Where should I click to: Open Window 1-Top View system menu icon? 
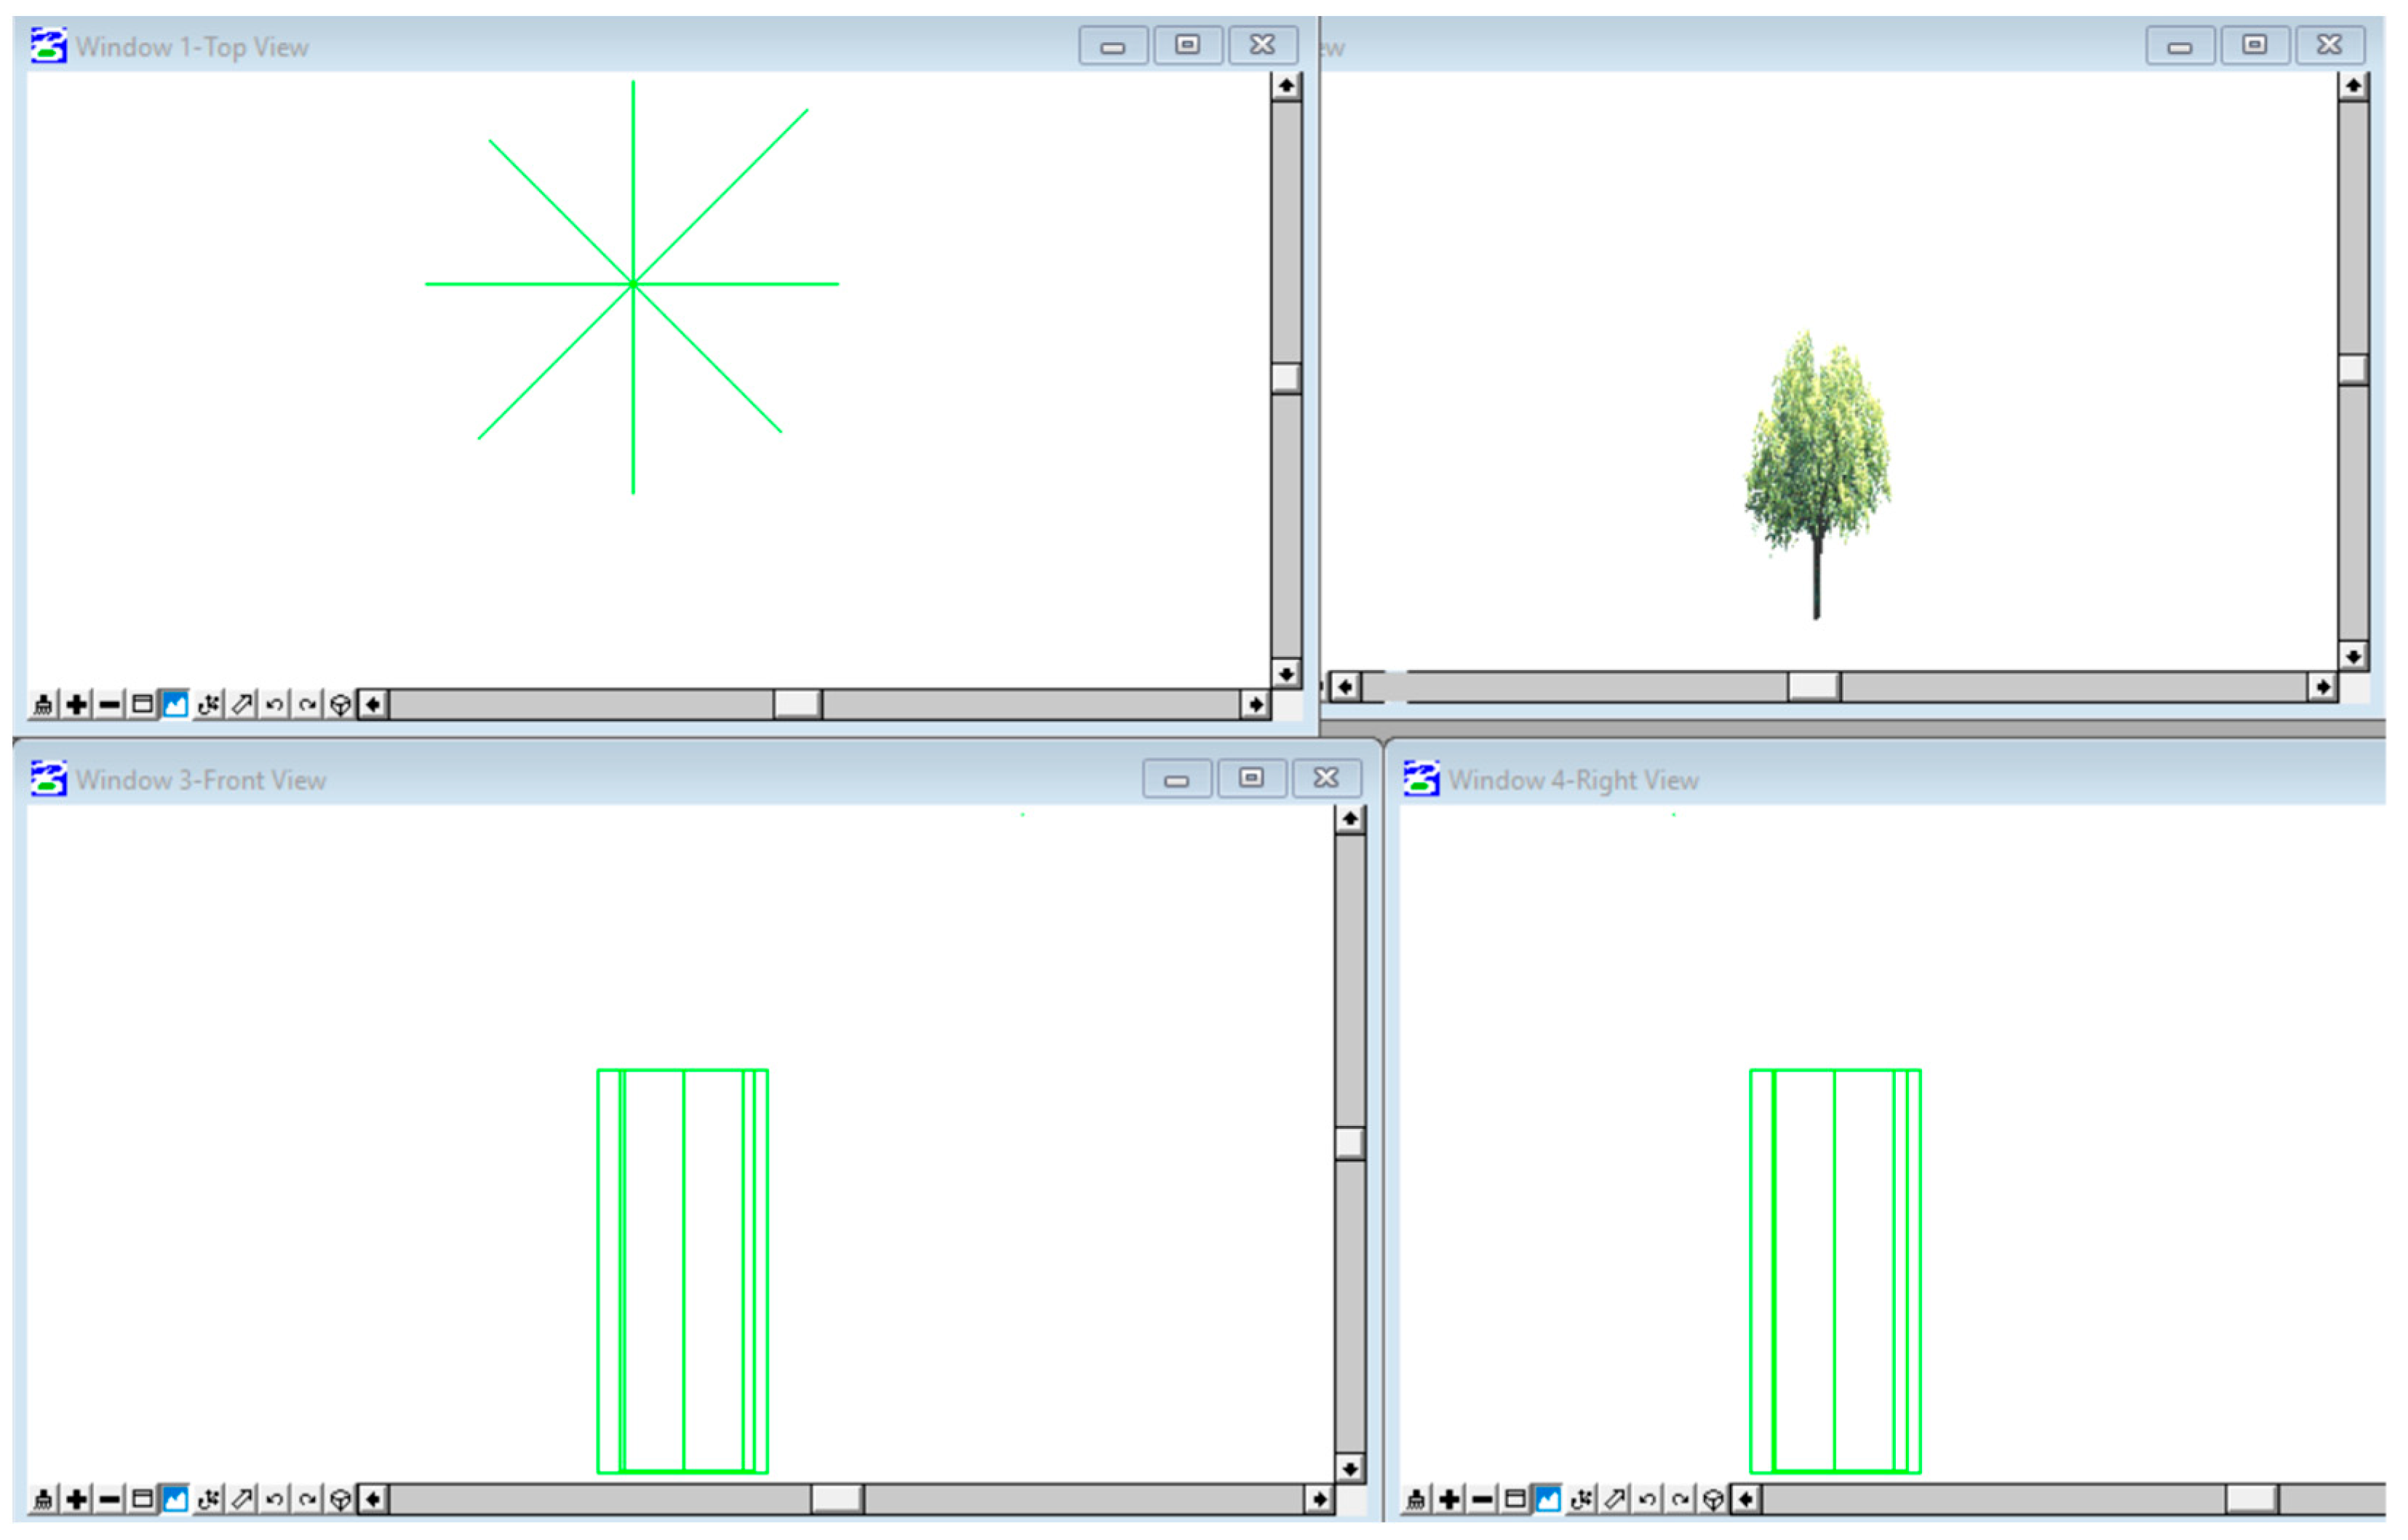[x=48, y=46]
